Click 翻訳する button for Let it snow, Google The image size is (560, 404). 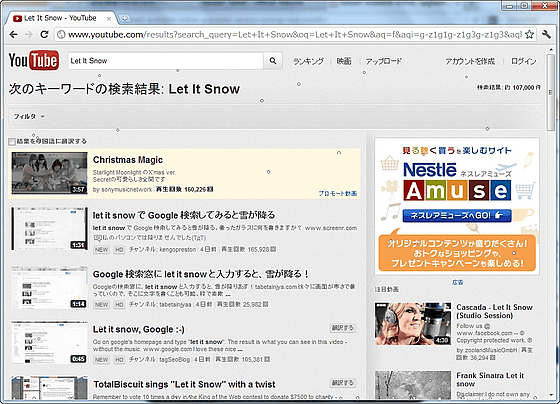[x=342, y=328]
